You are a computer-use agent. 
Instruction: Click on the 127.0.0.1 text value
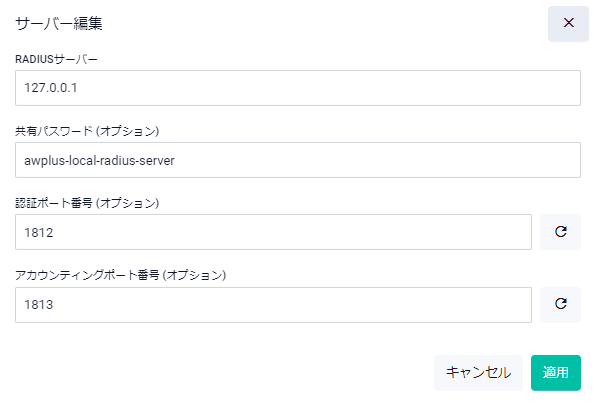pyautogui.click(x=51, y=88)
